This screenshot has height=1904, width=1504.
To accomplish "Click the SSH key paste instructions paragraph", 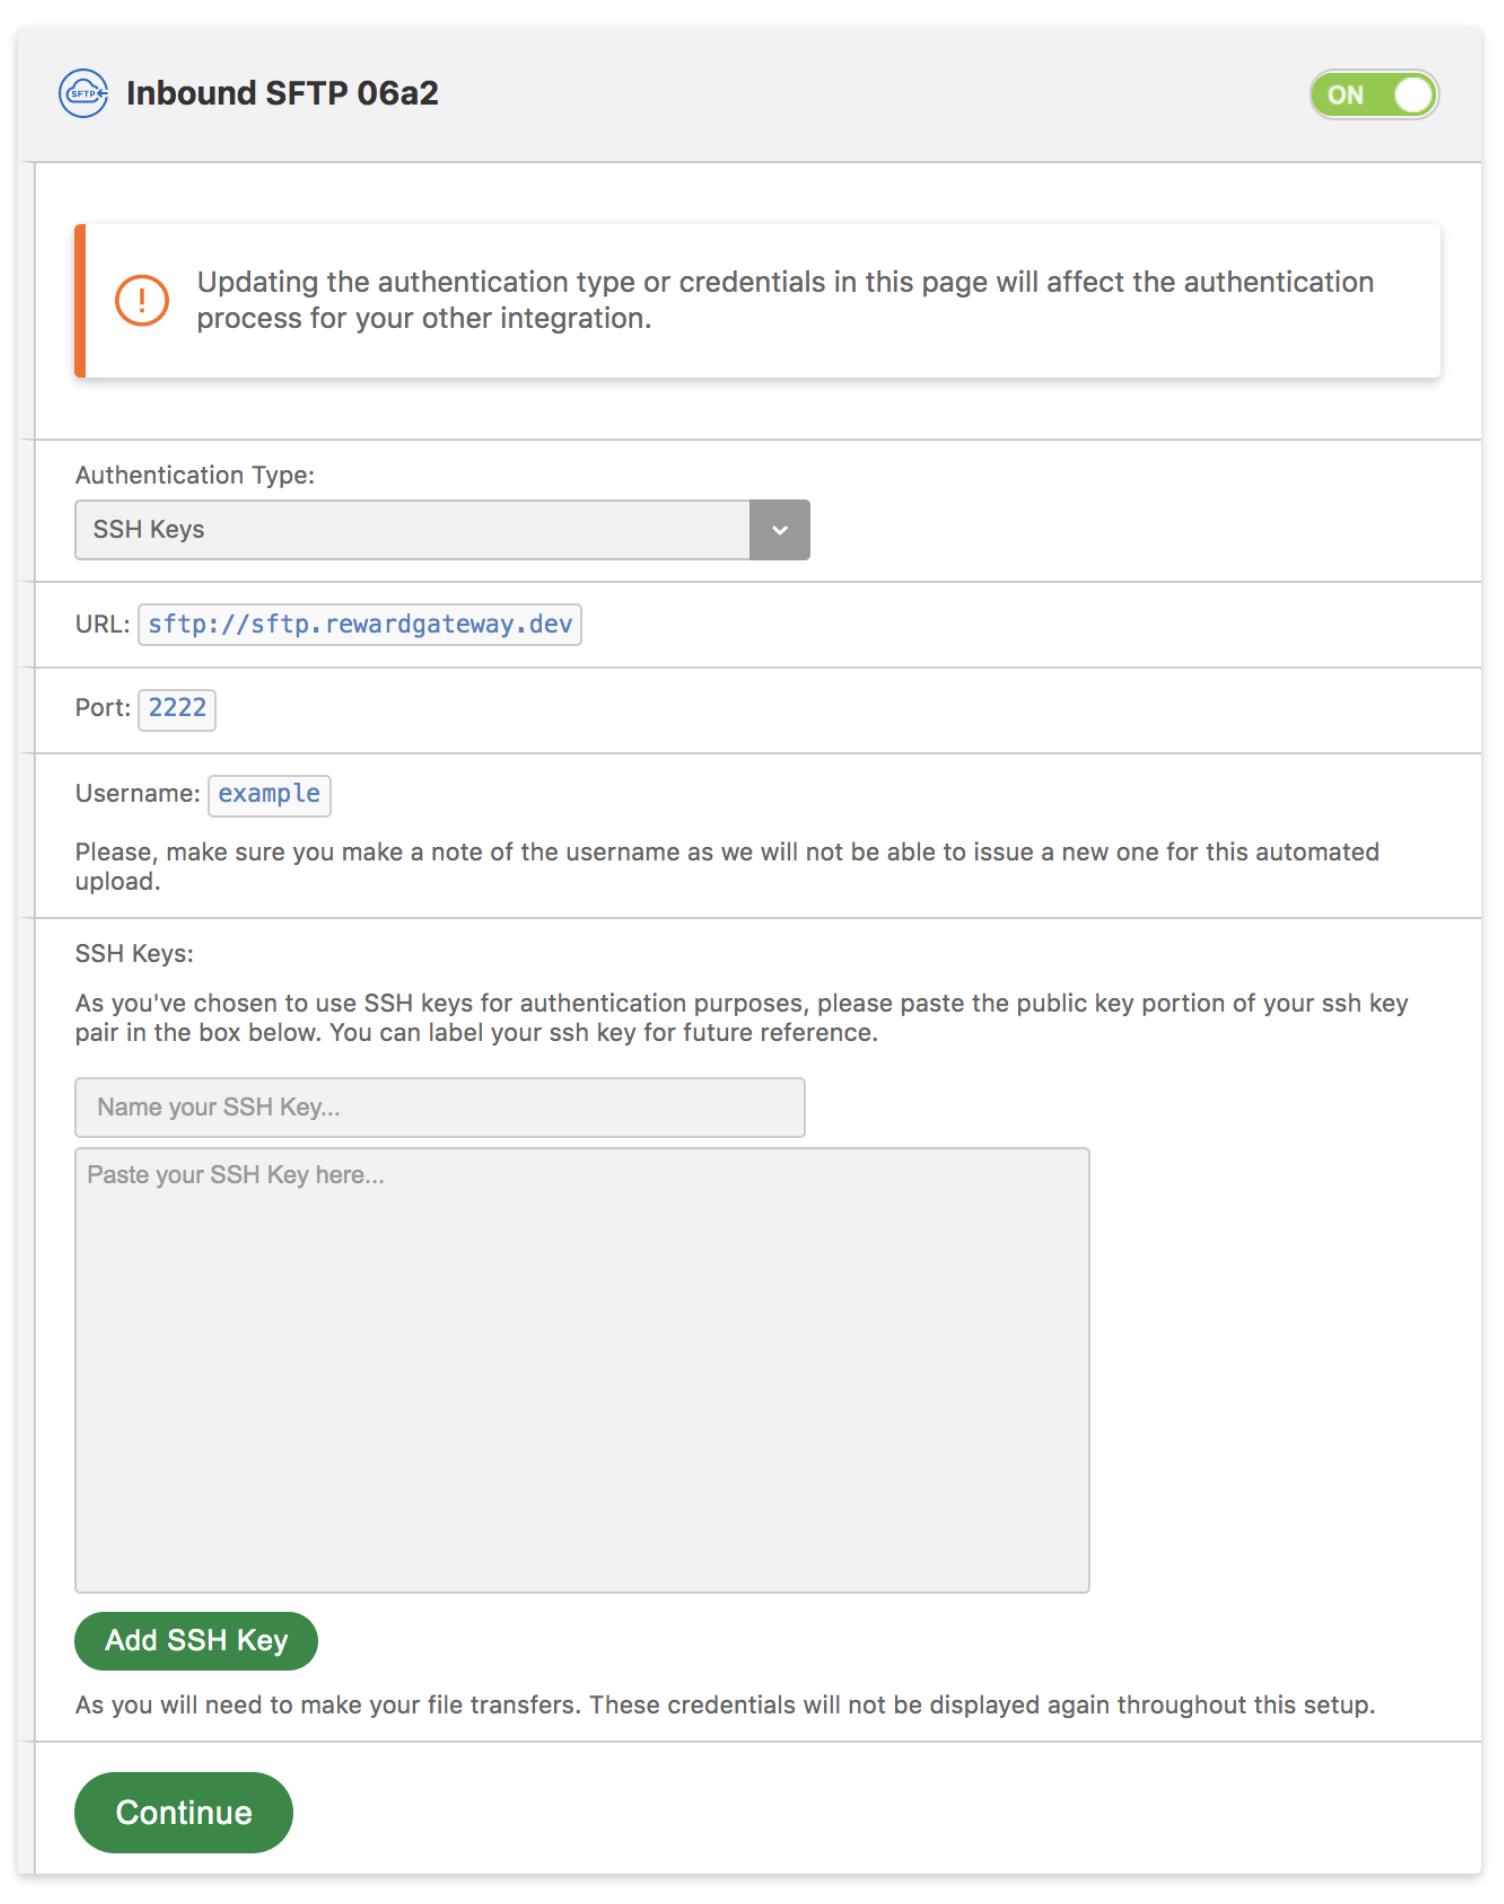I will click(x=741, y=1017).
